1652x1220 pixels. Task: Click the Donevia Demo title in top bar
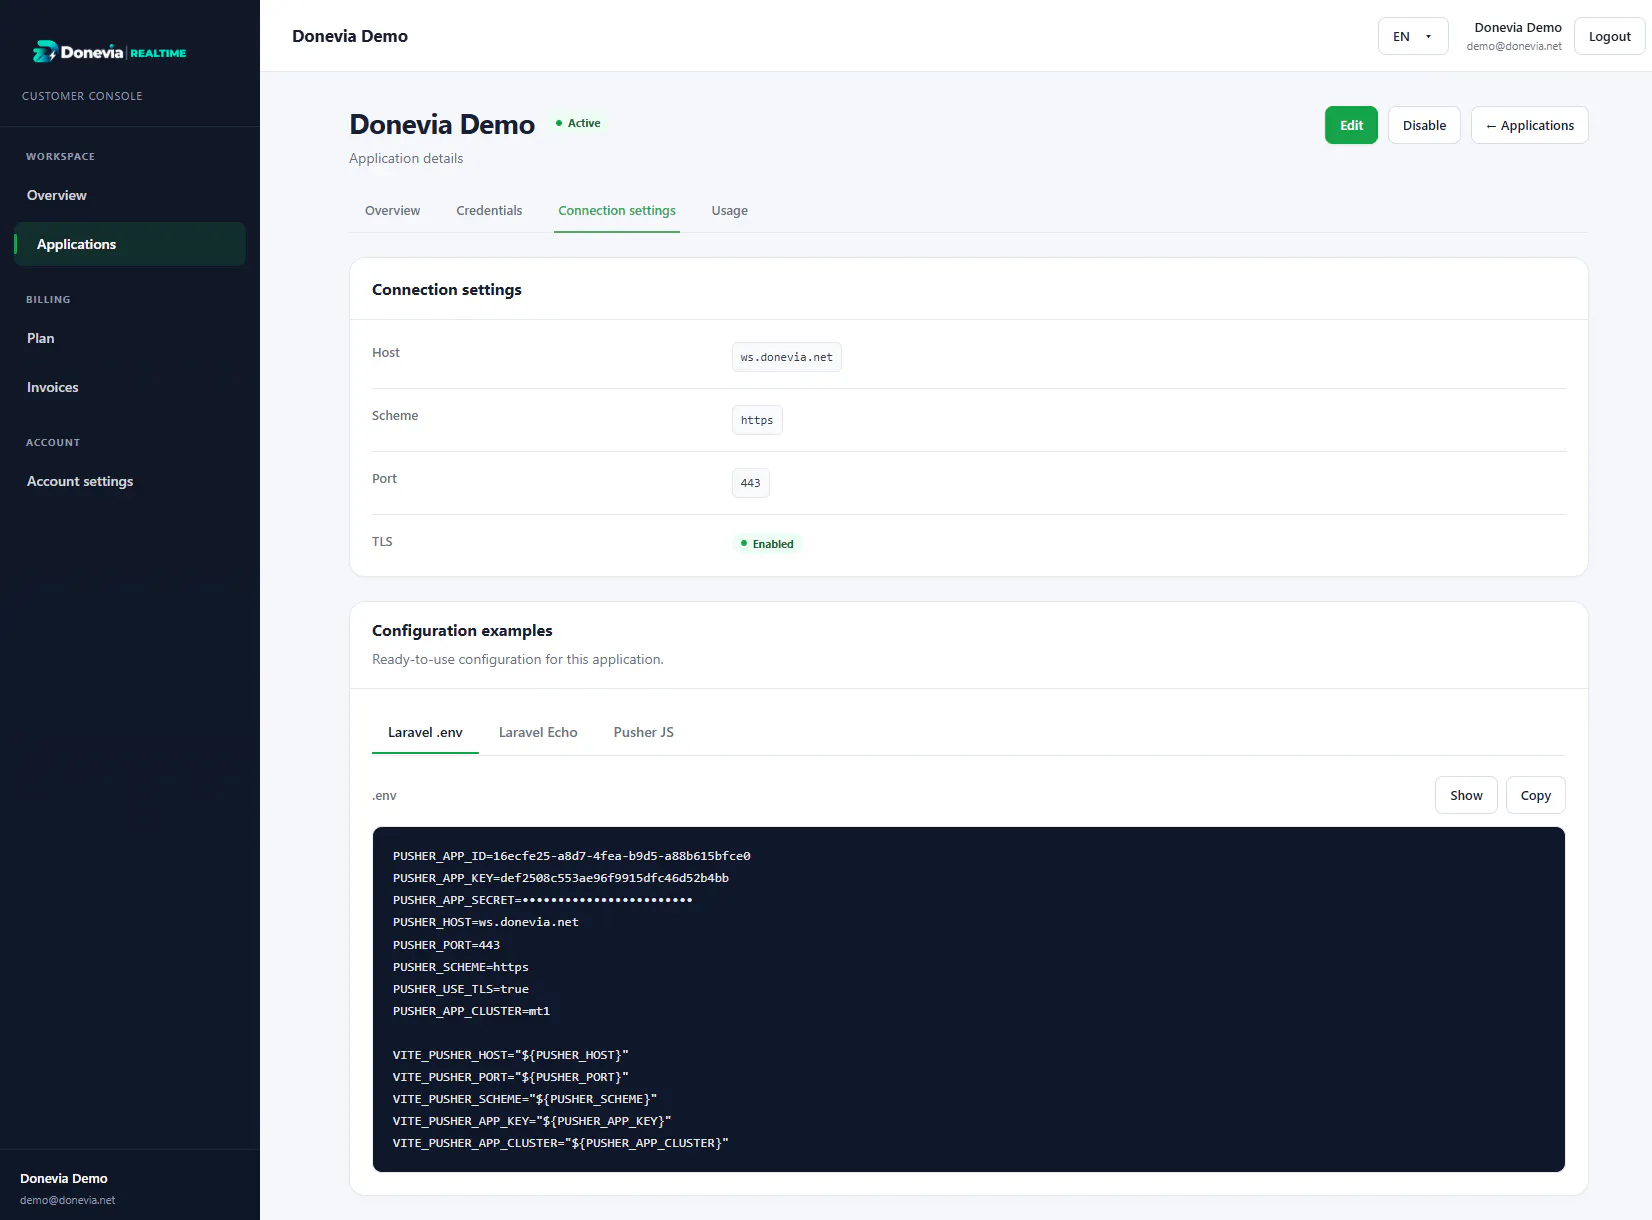[350, 36]
